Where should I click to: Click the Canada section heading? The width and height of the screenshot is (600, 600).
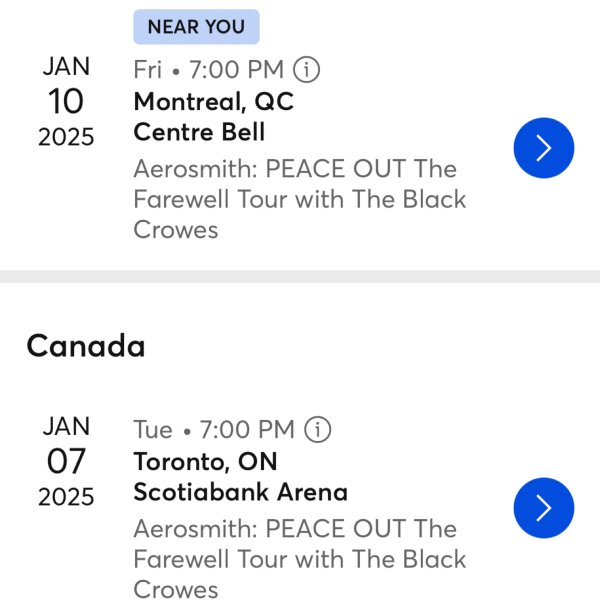pyautogui.click(x=86, y=346)
